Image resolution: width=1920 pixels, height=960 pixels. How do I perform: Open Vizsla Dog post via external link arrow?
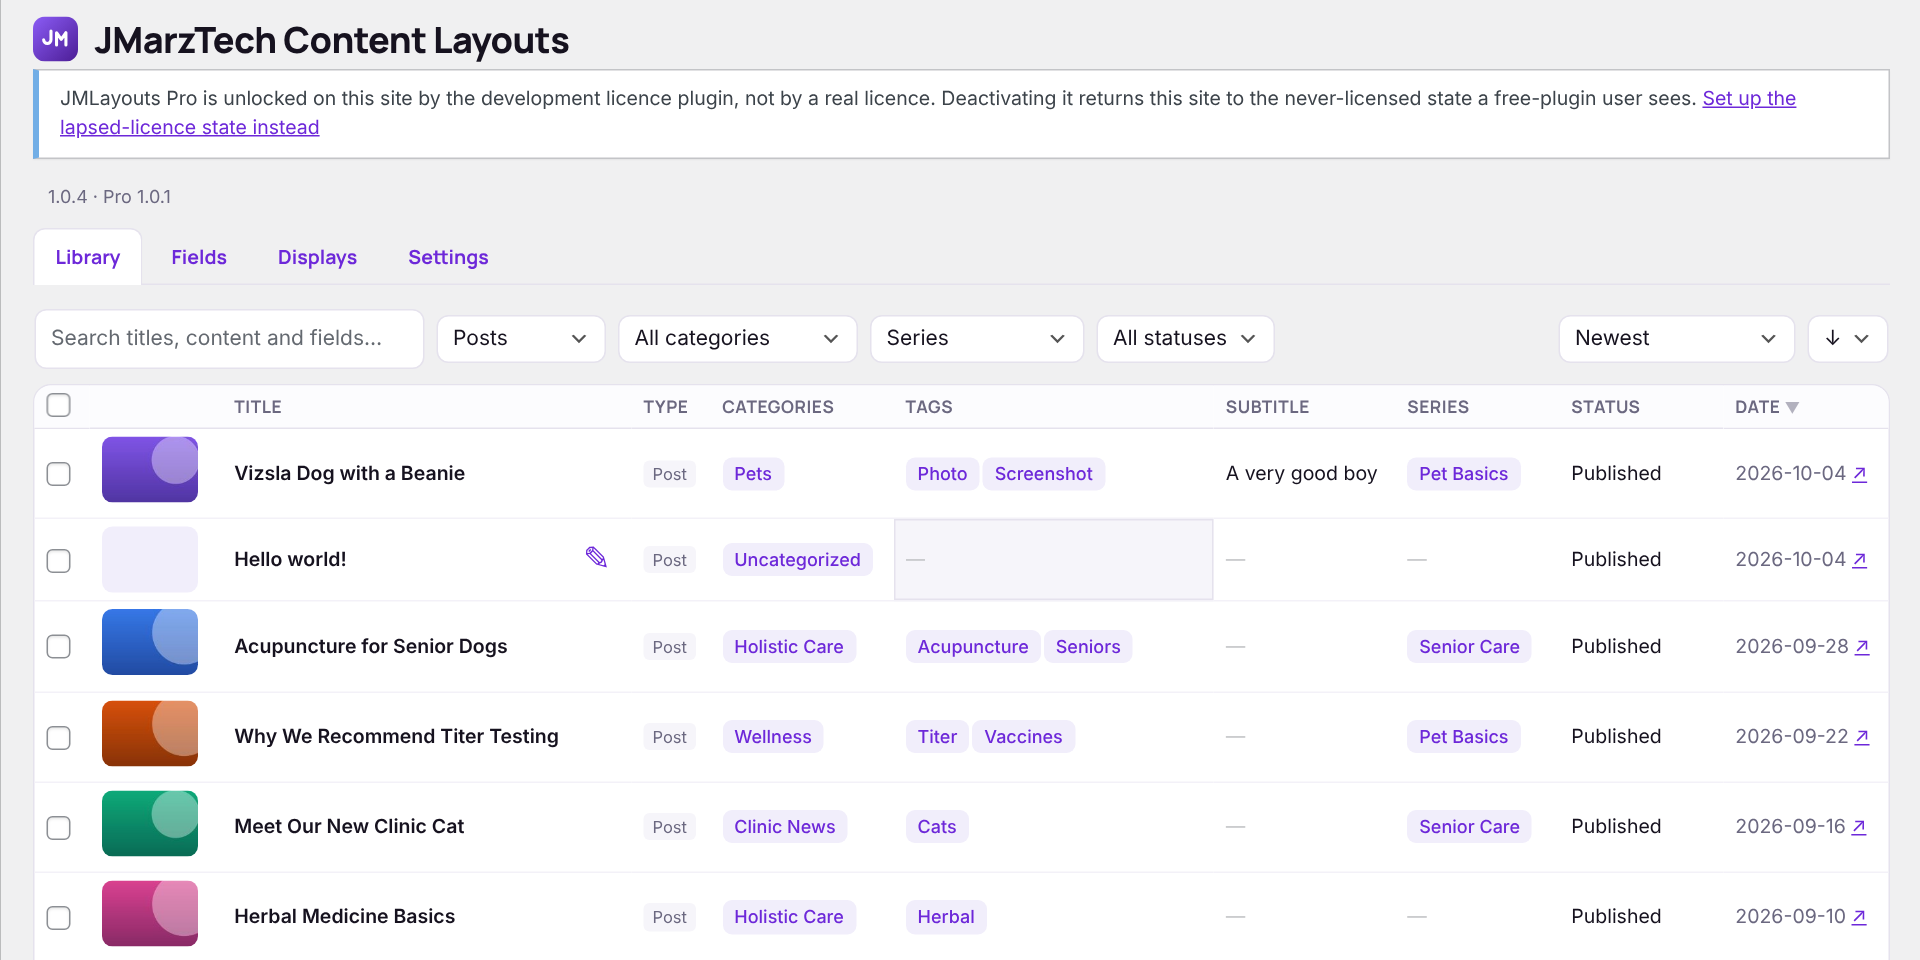tap(1859, 474)
